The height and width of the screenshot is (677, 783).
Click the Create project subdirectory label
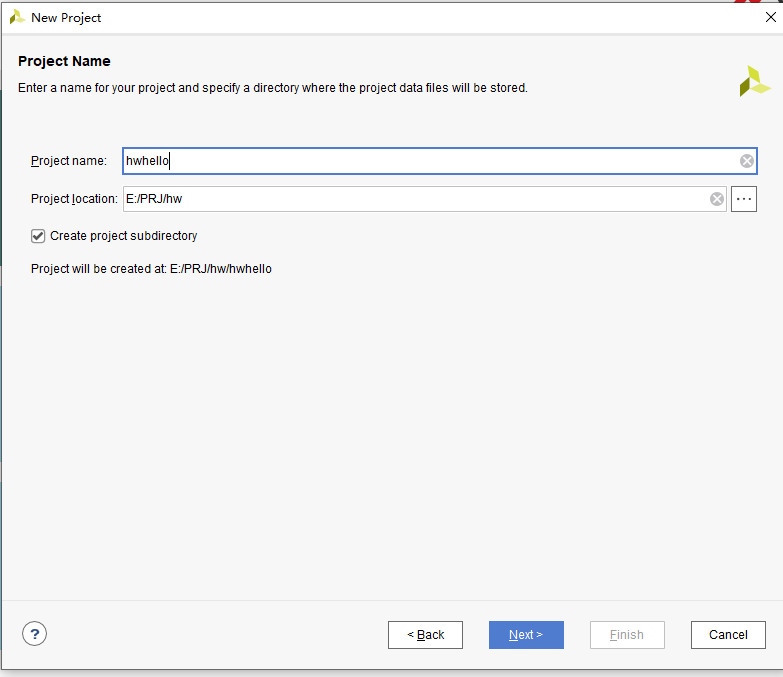(123, 236)
